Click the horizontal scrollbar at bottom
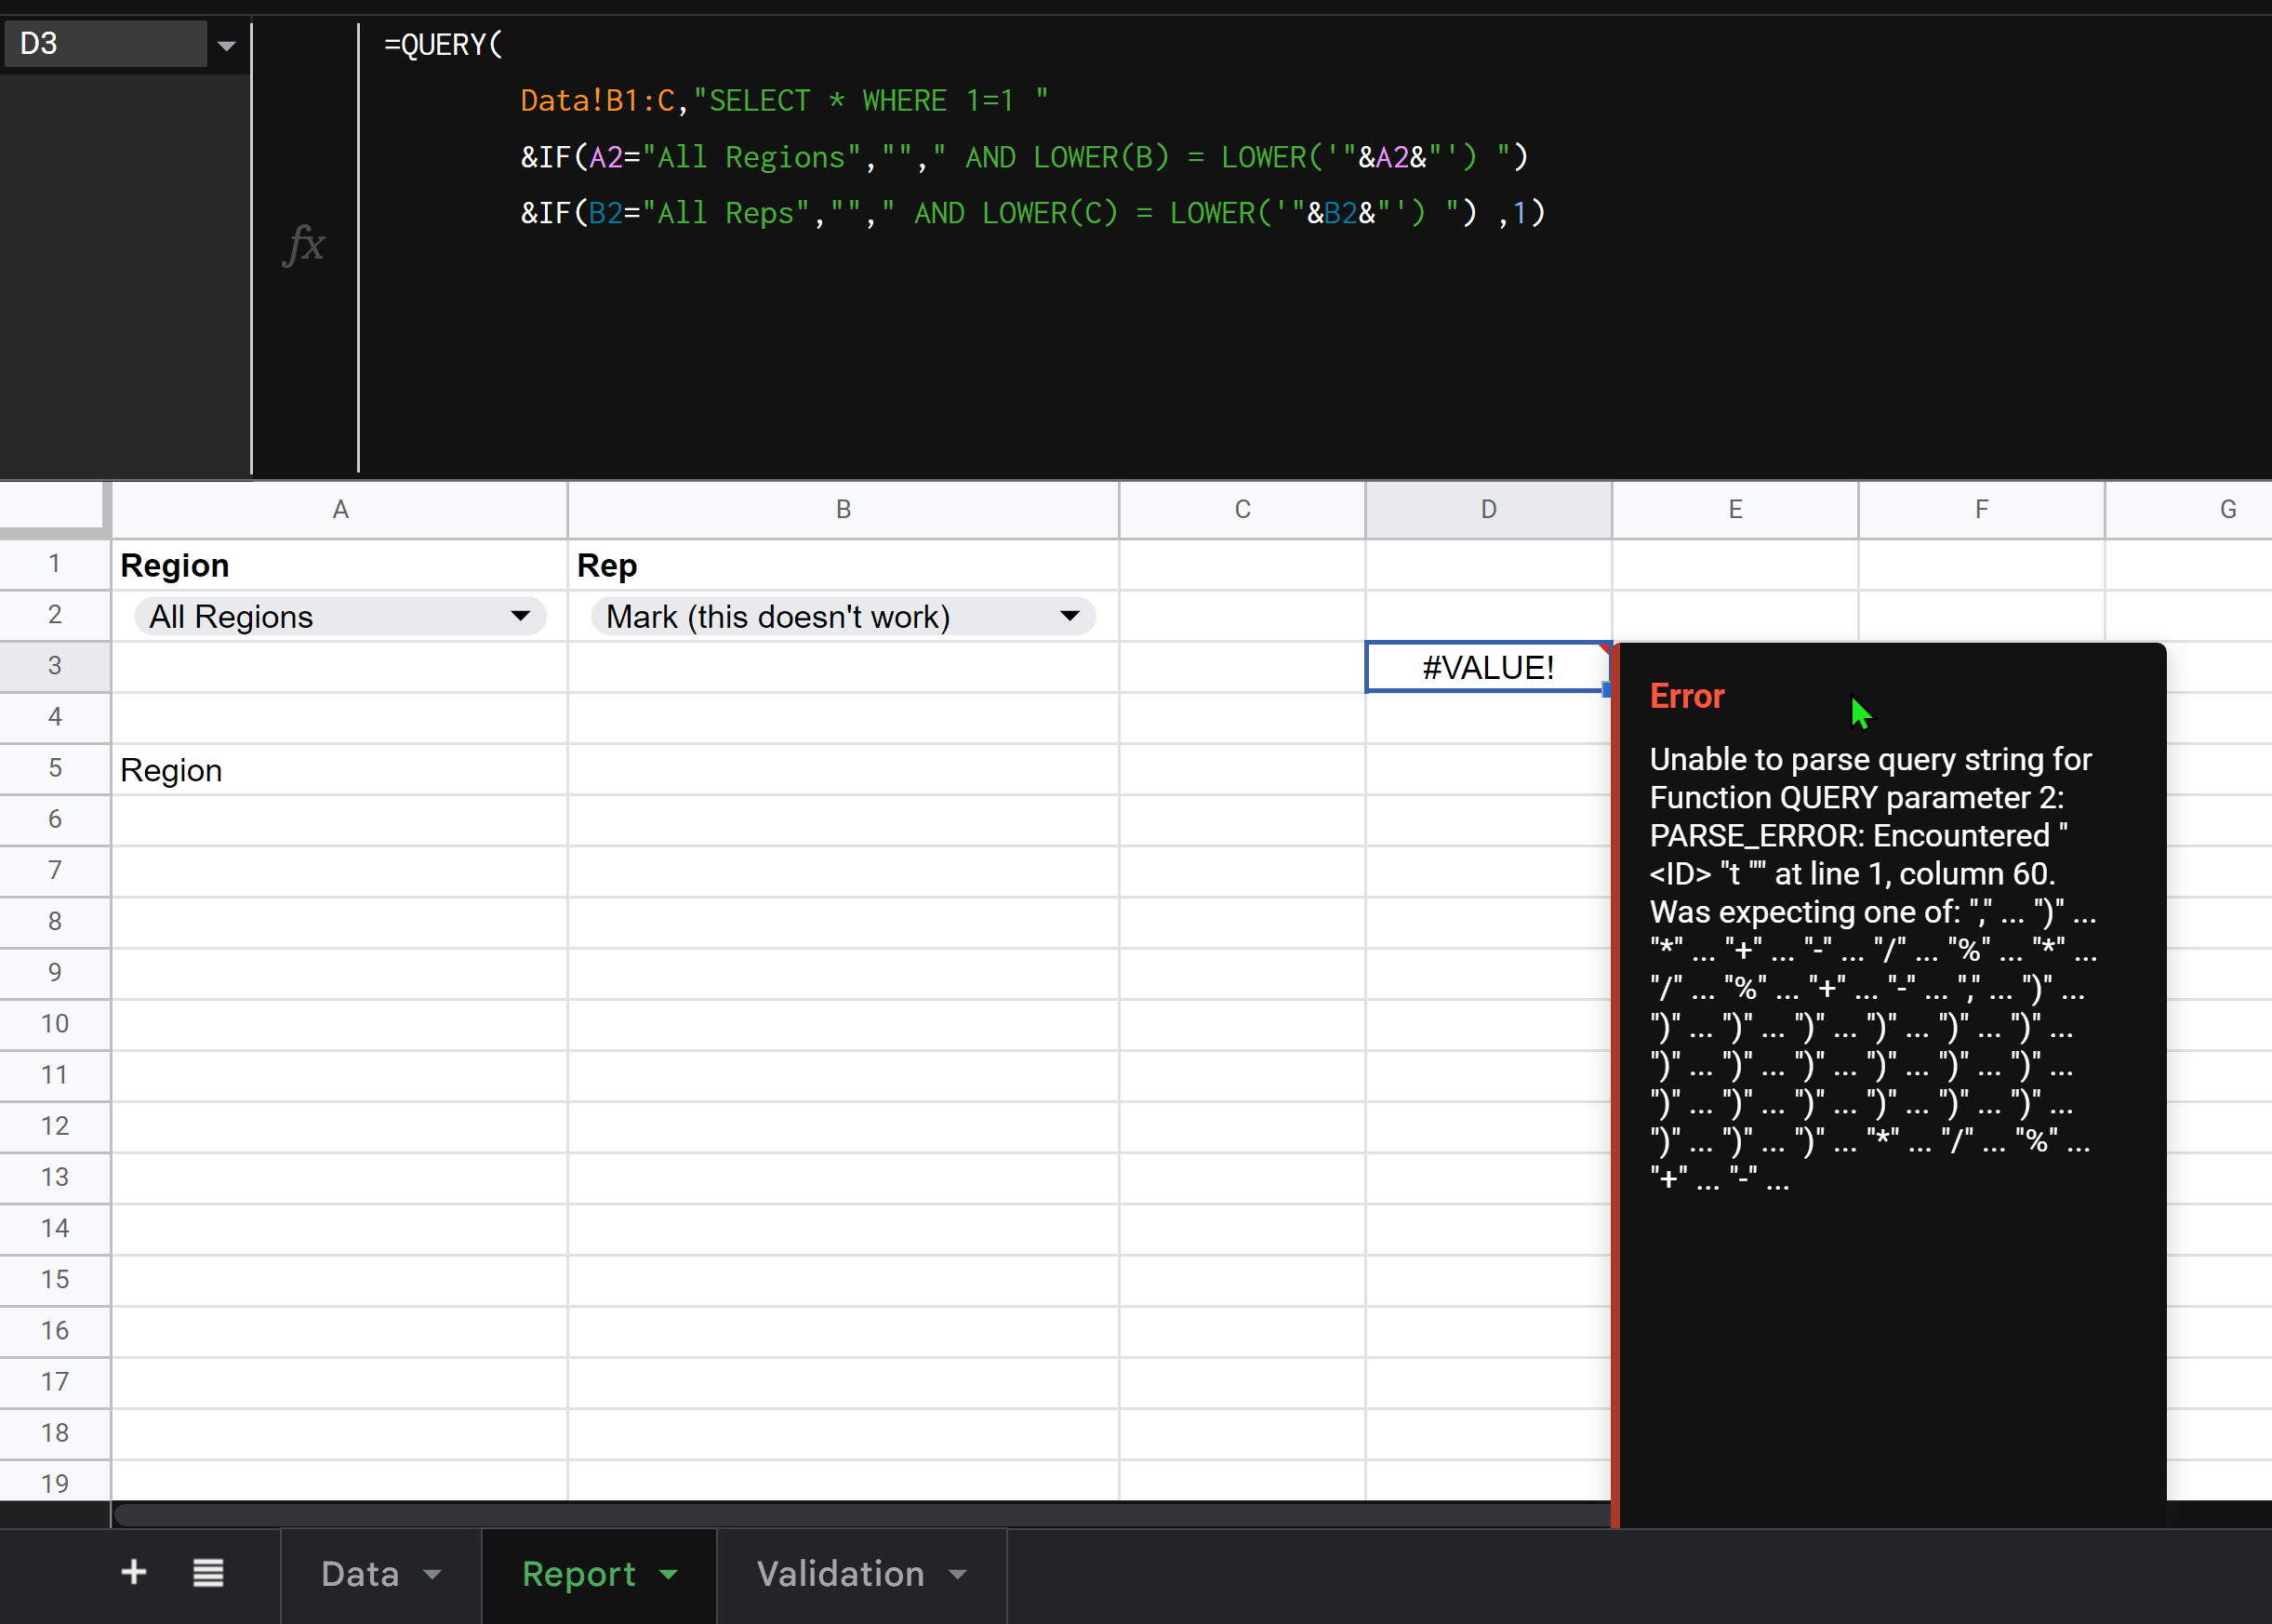 click(860, 1514)
